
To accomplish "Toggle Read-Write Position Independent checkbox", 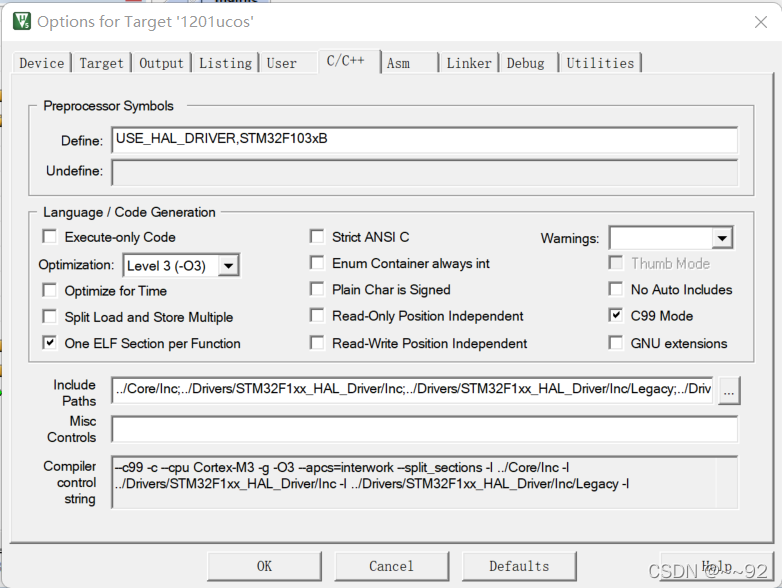I will point(317,343).
